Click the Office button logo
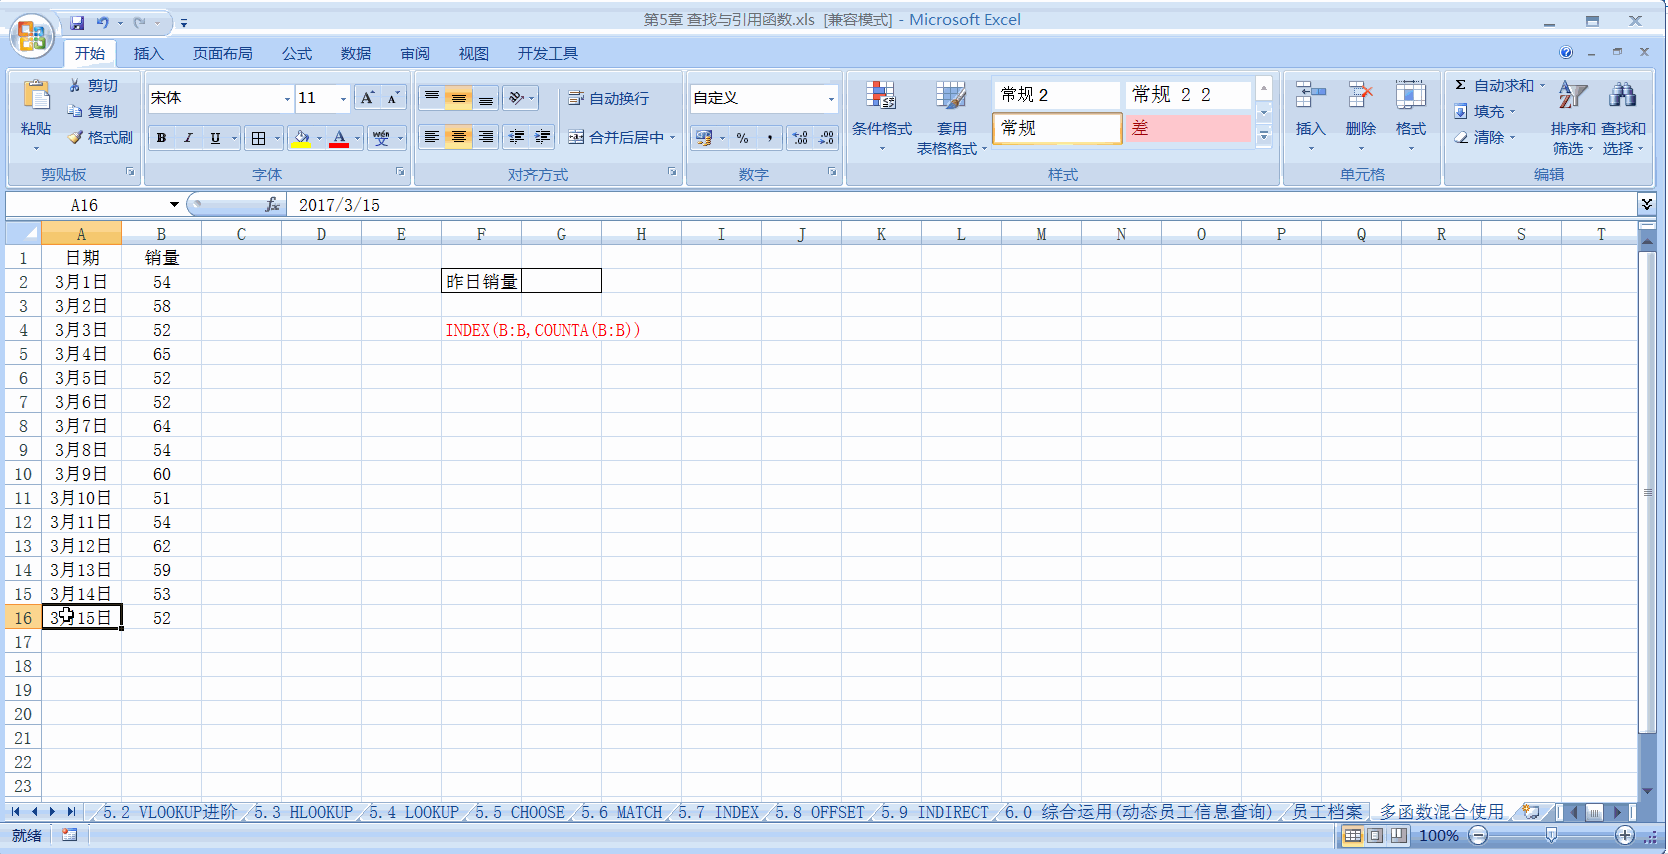 (x=32, y=36)
